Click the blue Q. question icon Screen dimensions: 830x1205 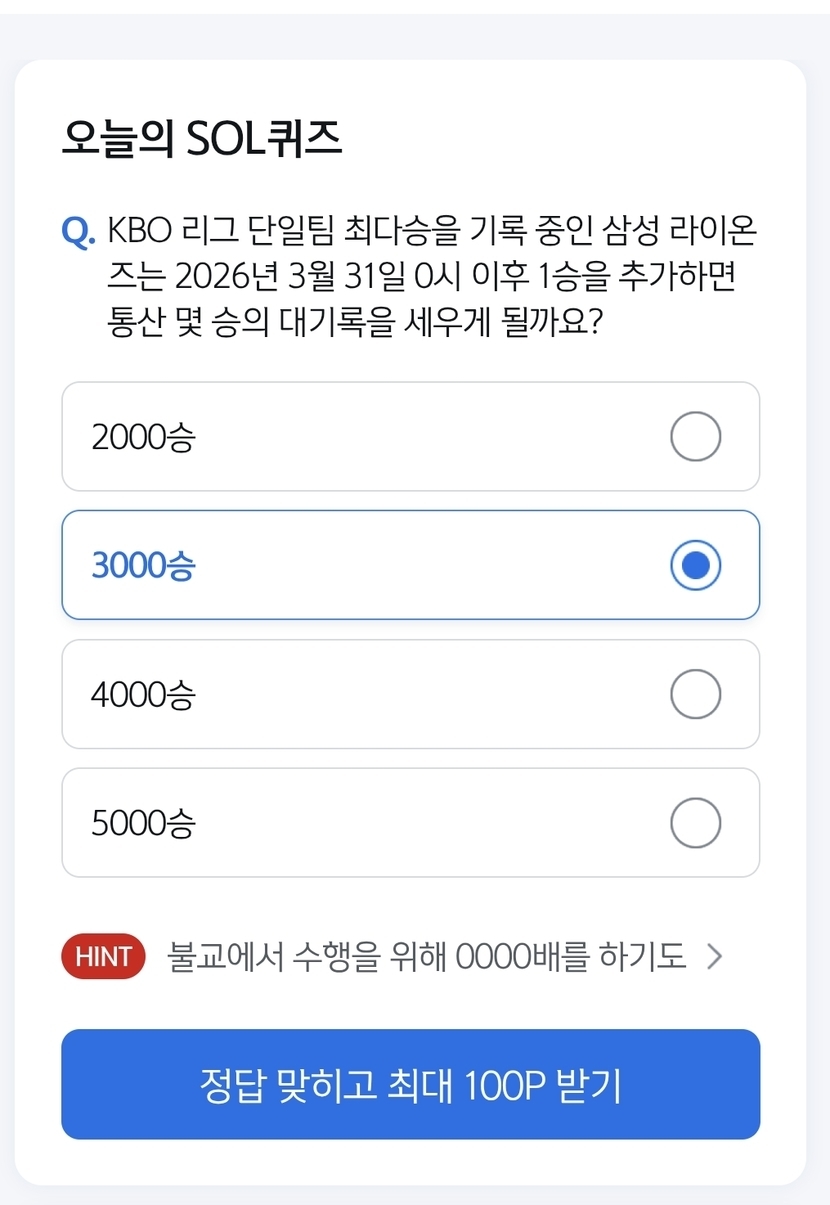(77, 232)
